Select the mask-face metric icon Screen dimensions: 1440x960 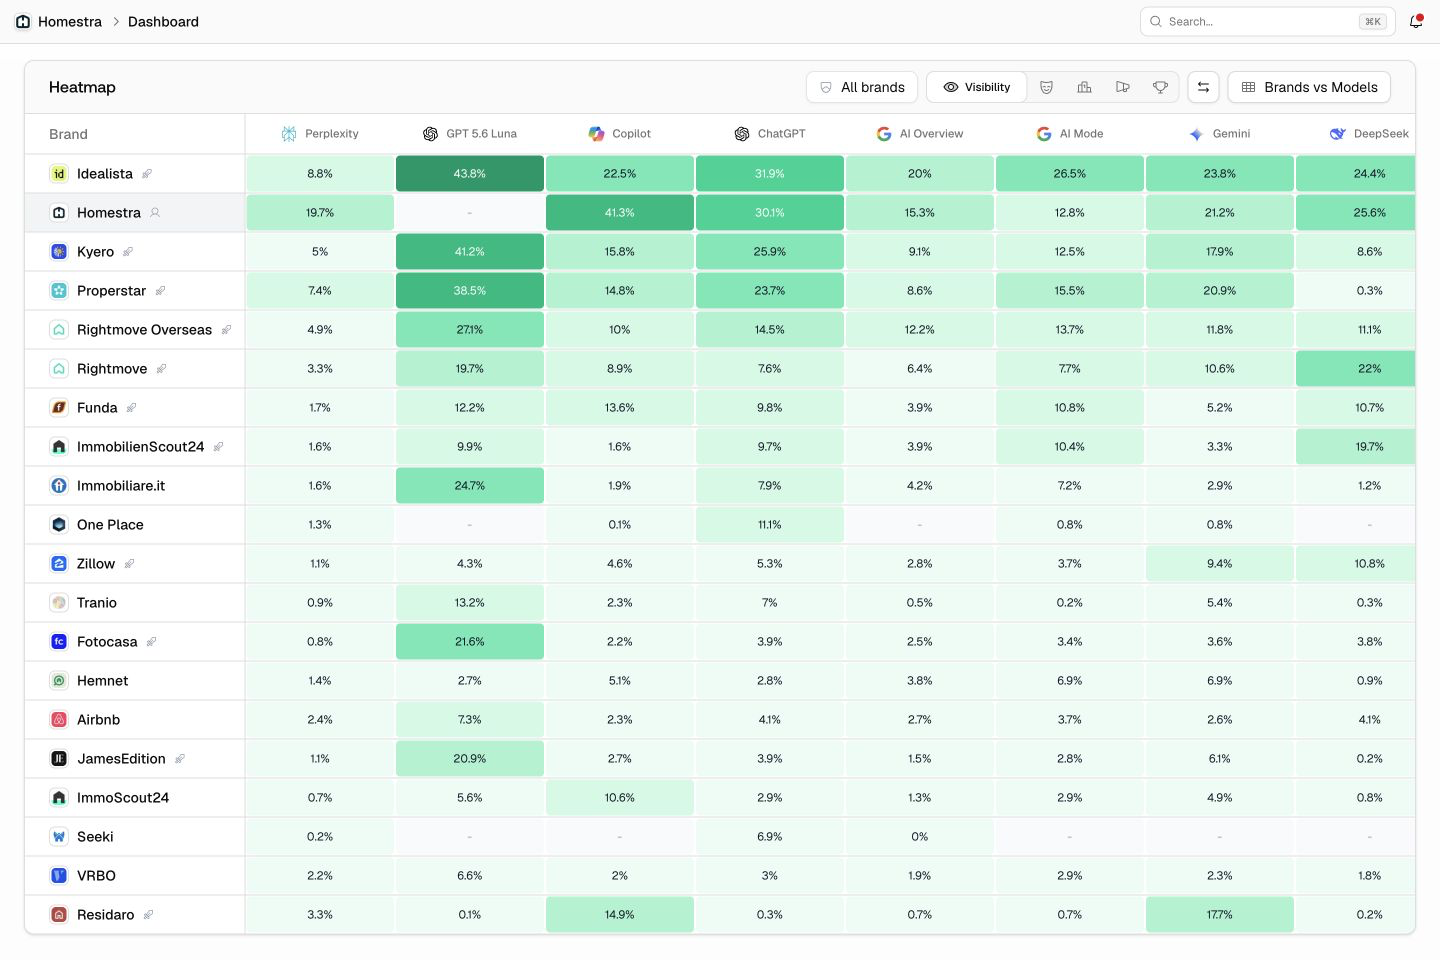click(1046, 87)
